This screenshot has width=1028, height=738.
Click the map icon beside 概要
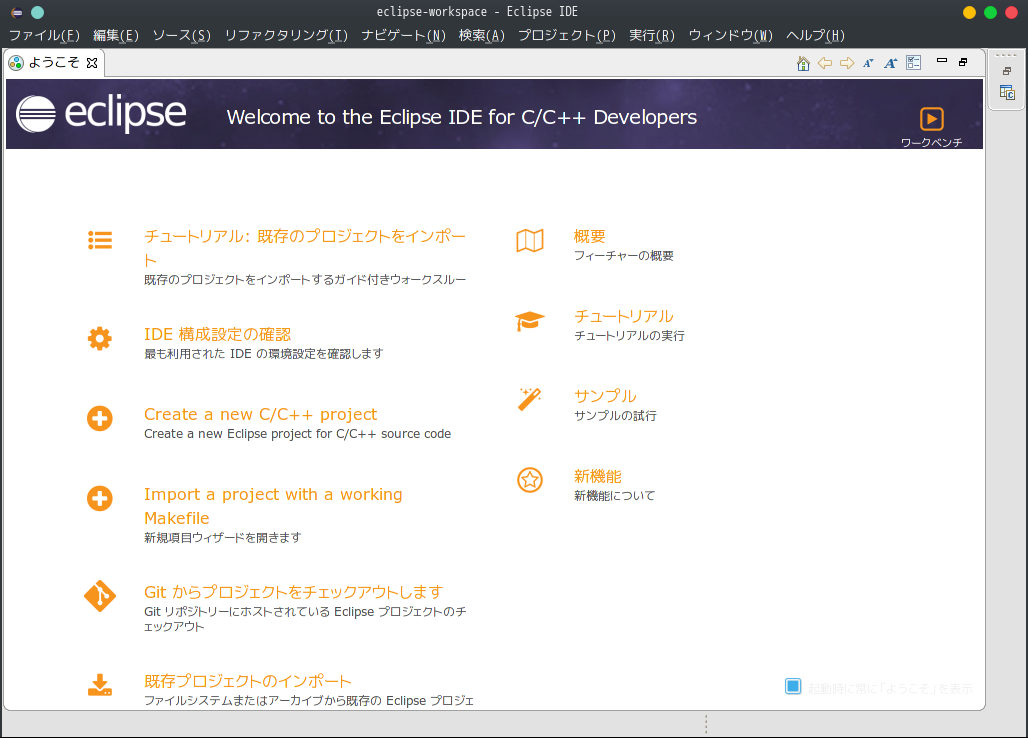(530, 241)
